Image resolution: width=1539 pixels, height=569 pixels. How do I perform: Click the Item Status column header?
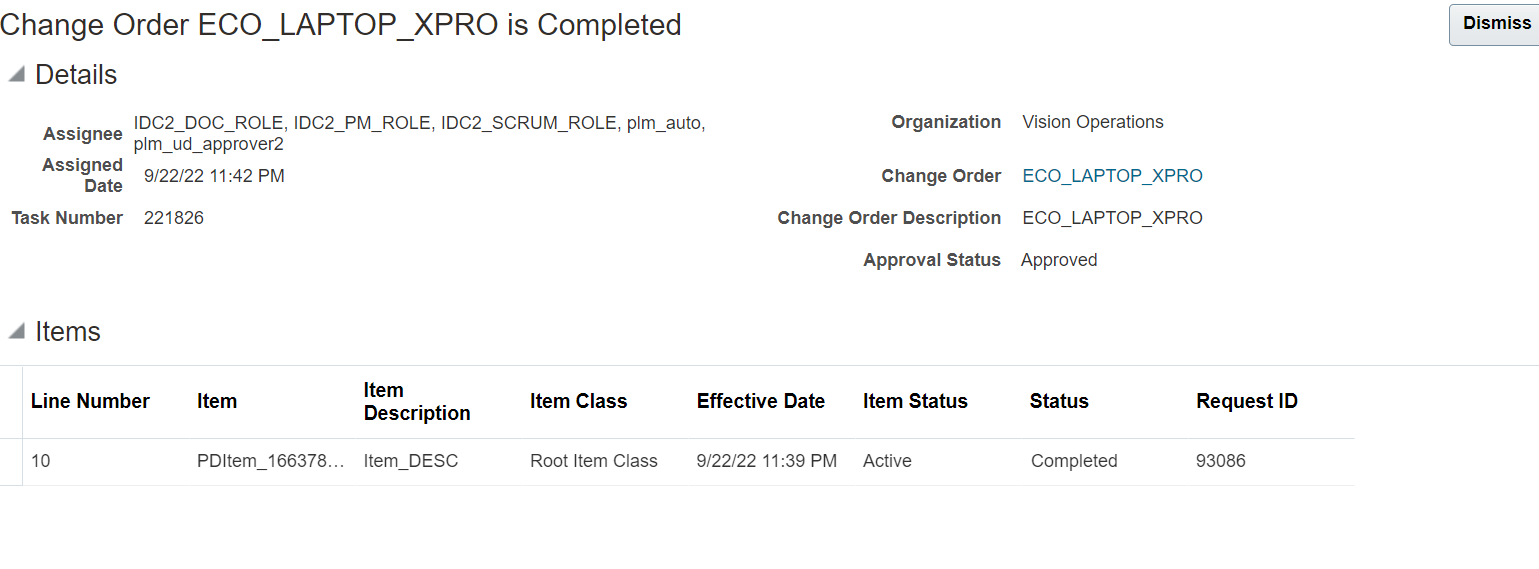pyautogui.click(x=915, y=401)
